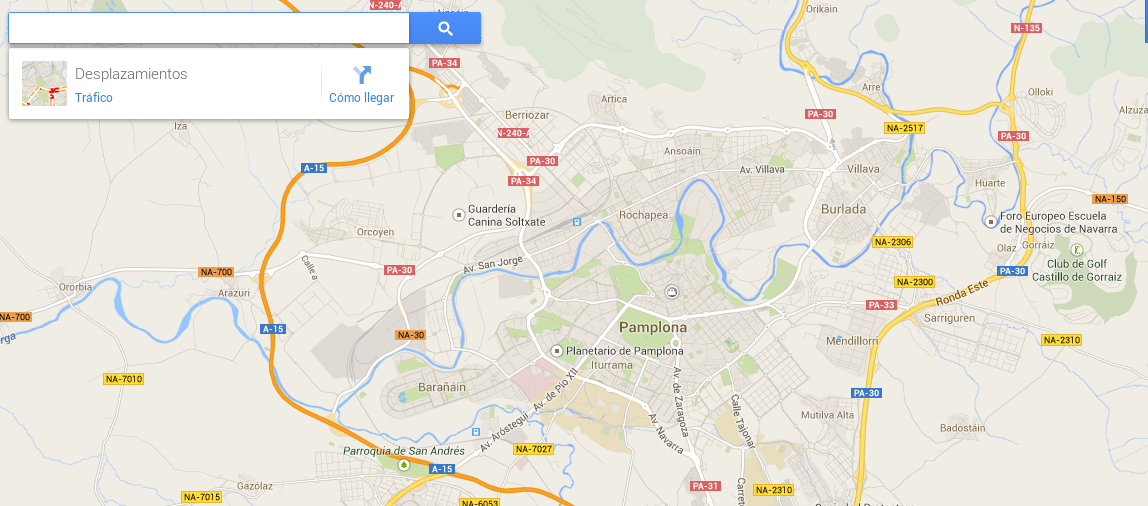Open the Cómo llegar directions arrow icon
The image size is (1148, 506).
click(362, 75)
